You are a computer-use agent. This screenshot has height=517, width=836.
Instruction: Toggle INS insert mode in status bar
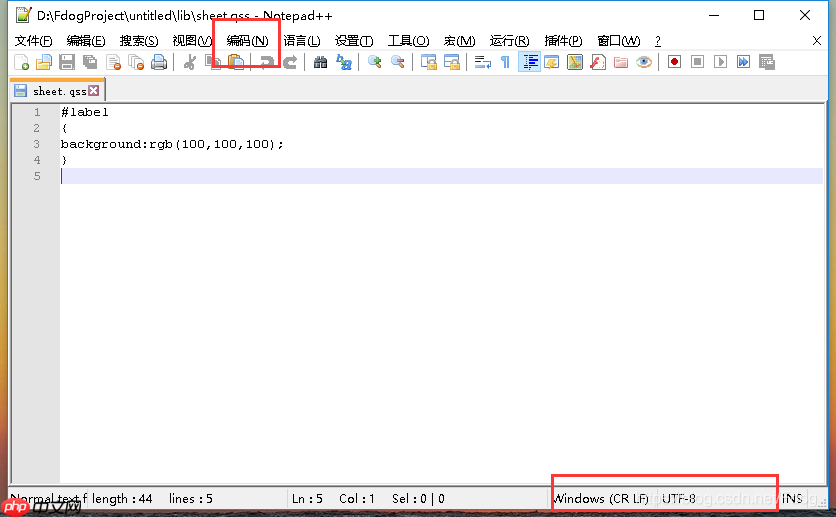click(x=792, y=499)
